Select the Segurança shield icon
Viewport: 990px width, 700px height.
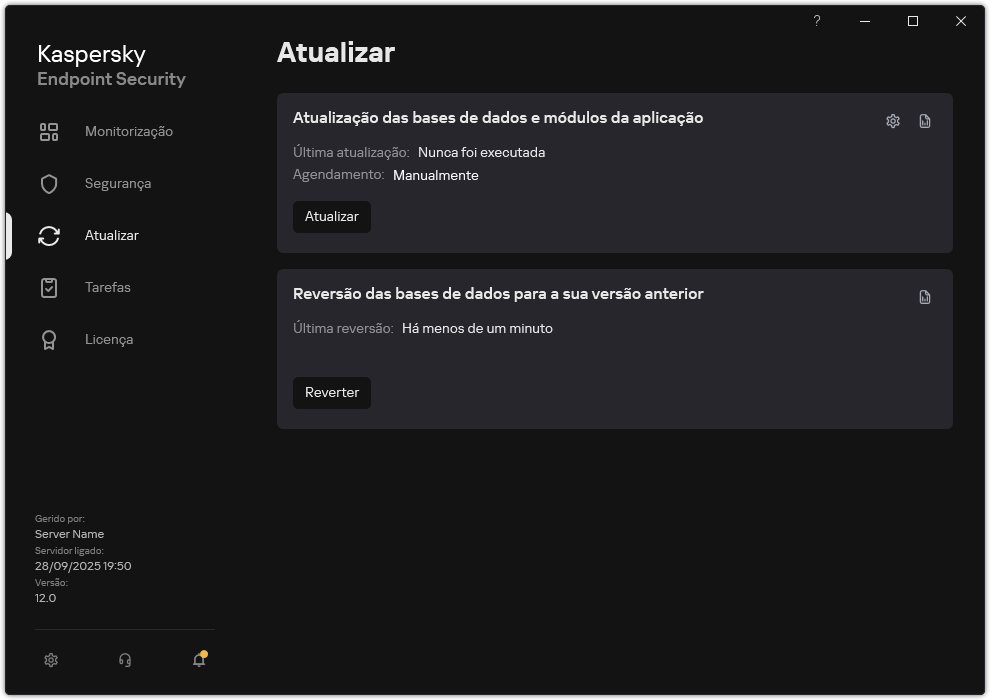[48, 183]
